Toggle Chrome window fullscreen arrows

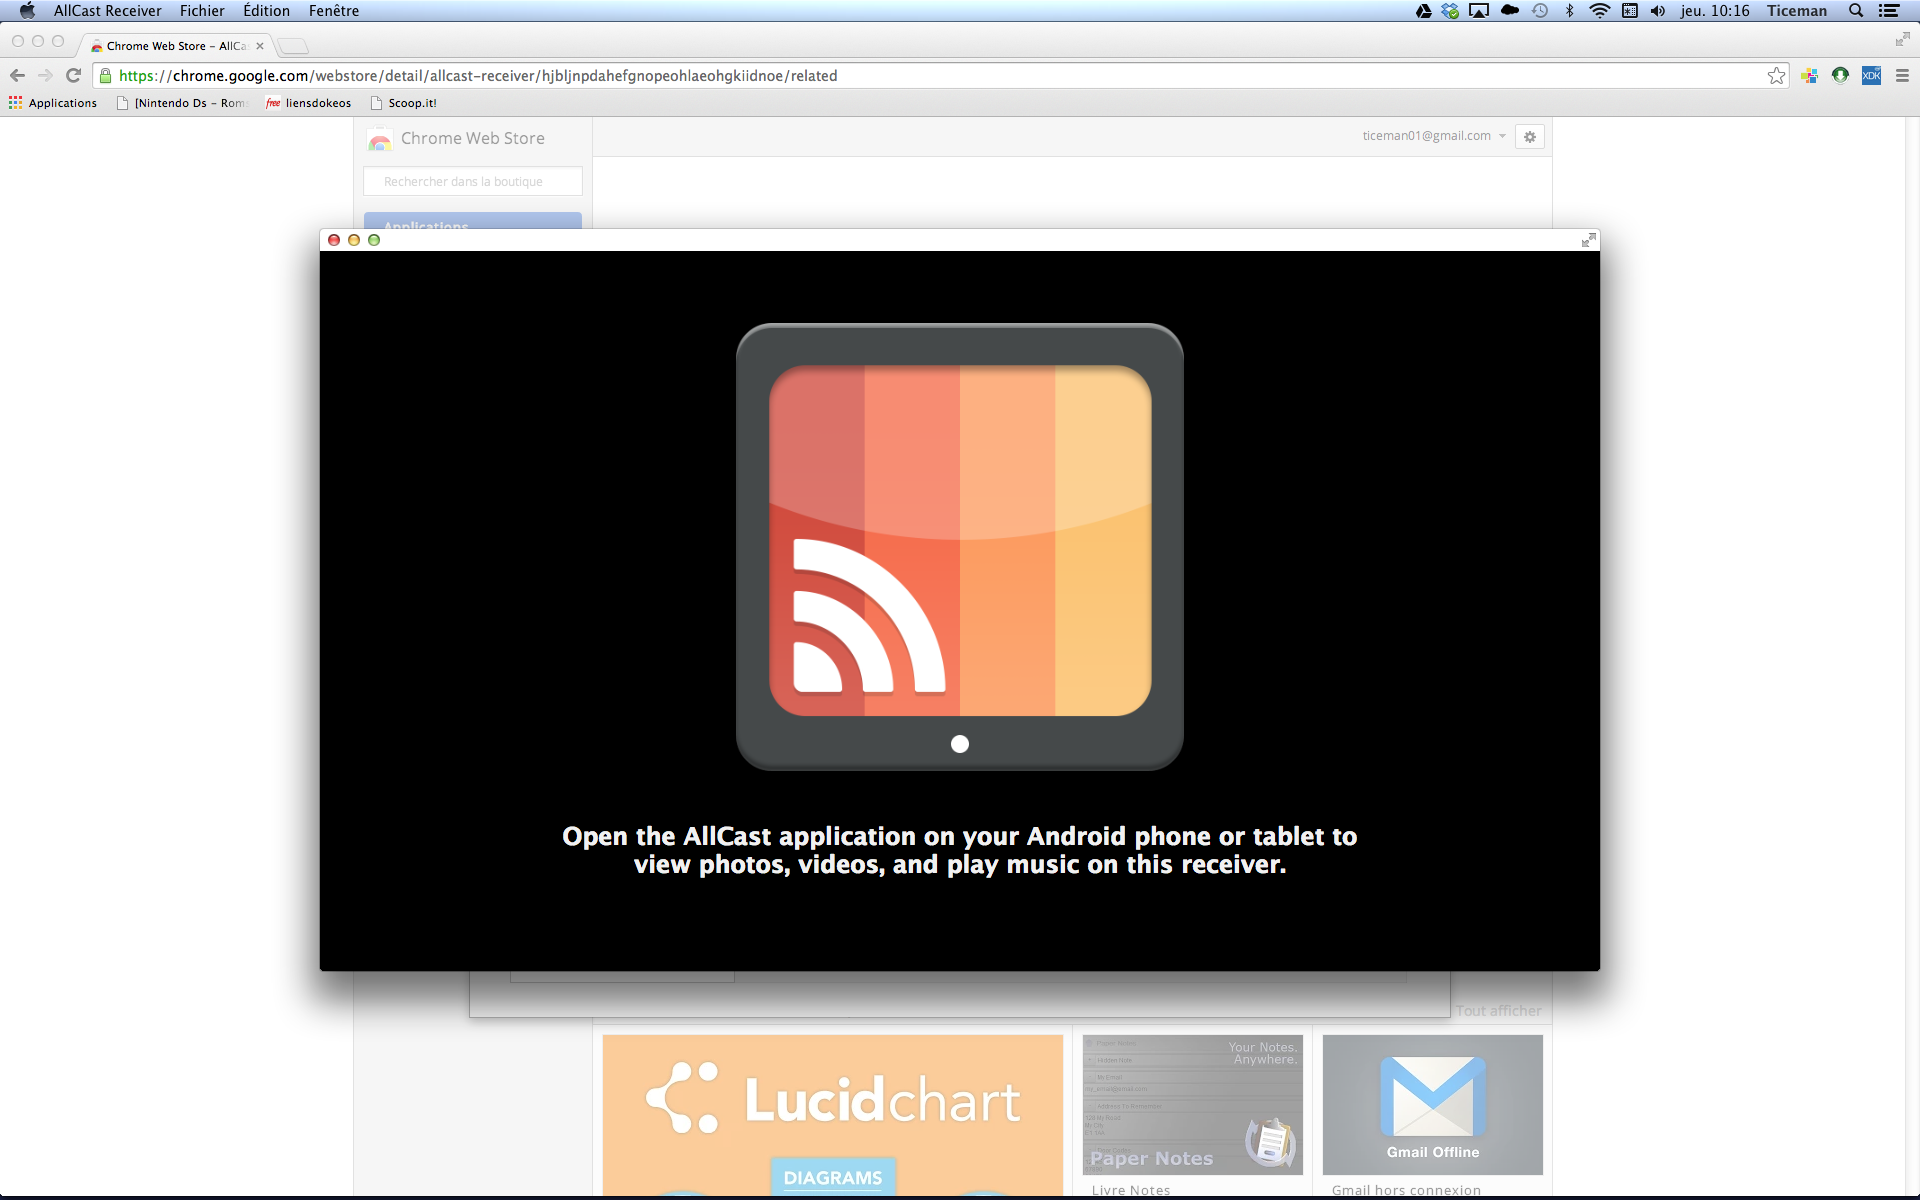tap(1902, 40)
